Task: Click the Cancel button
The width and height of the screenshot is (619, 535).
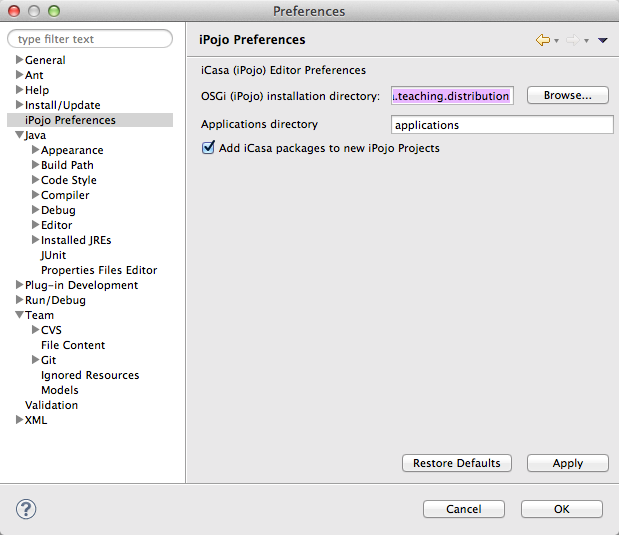Action: click(x=463, y=509)
